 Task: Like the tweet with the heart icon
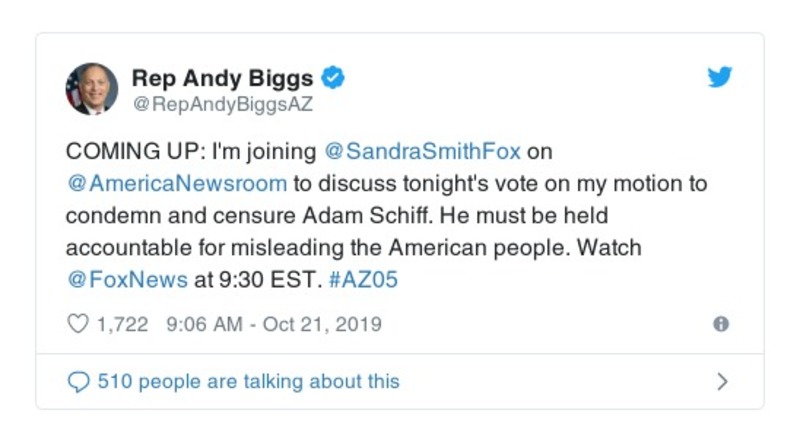pyautogui.click(x=77, y=324)
